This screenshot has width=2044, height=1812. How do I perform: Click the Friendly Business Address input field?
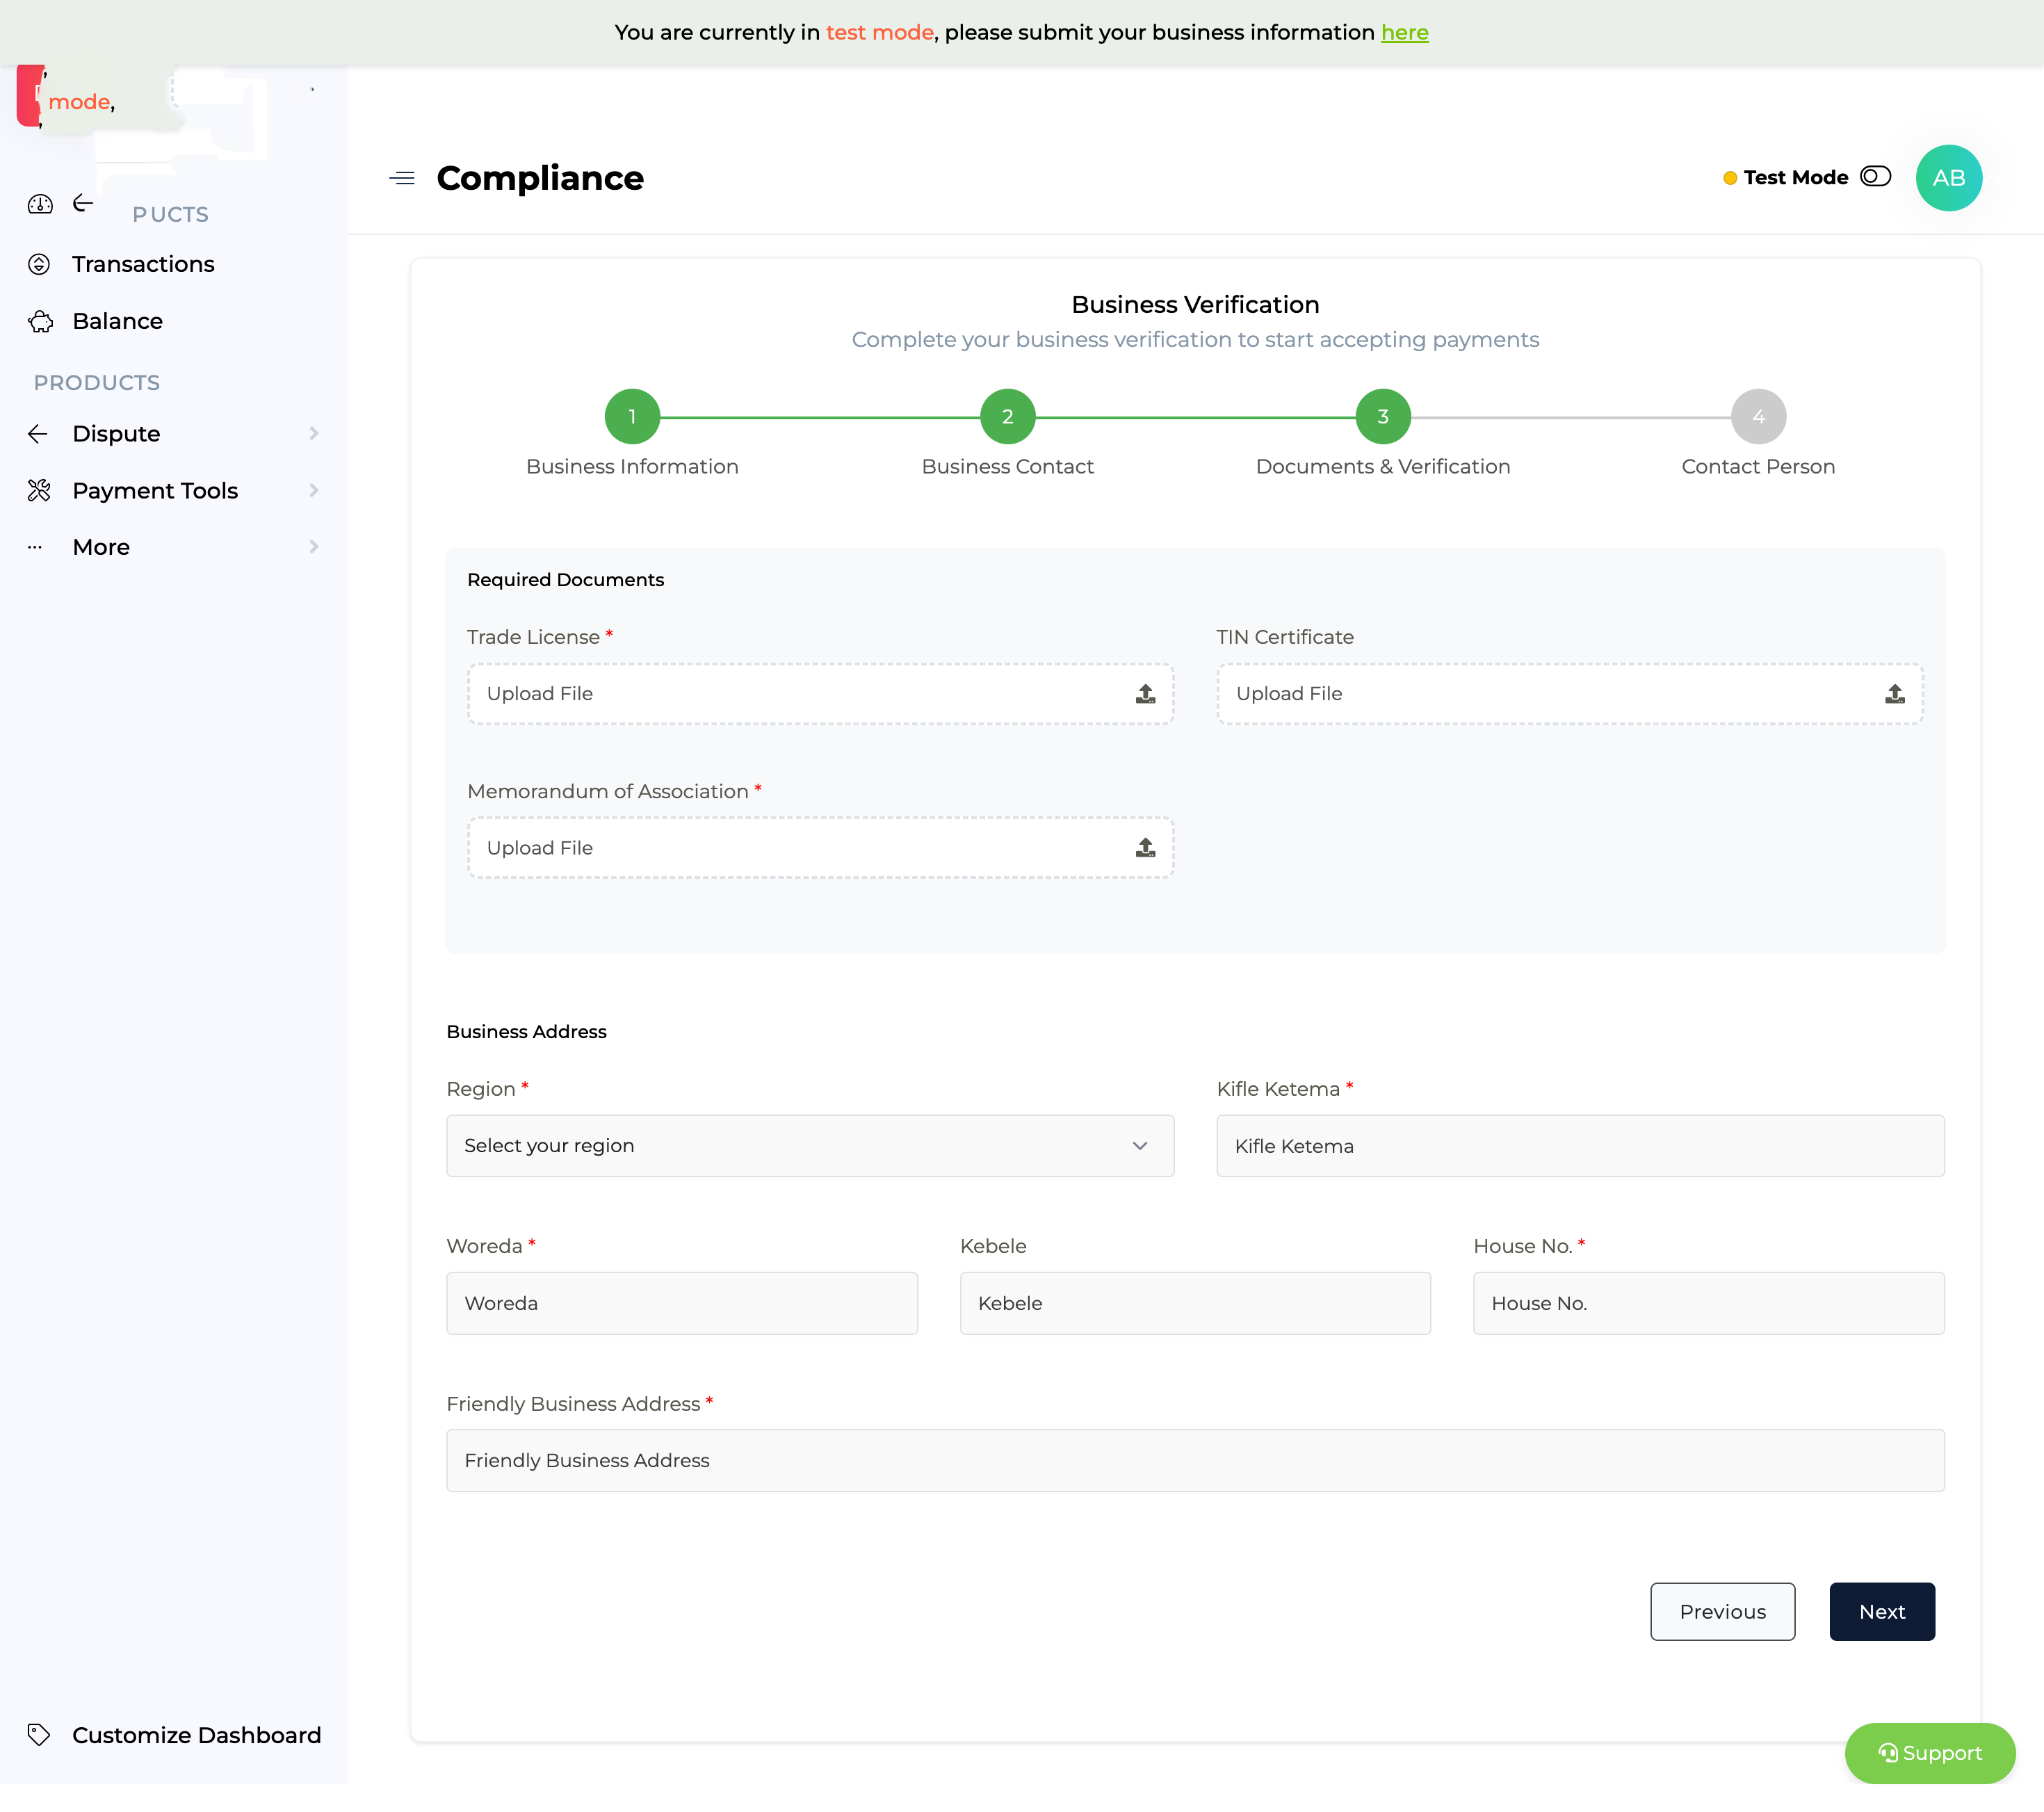point(1194,1460)
